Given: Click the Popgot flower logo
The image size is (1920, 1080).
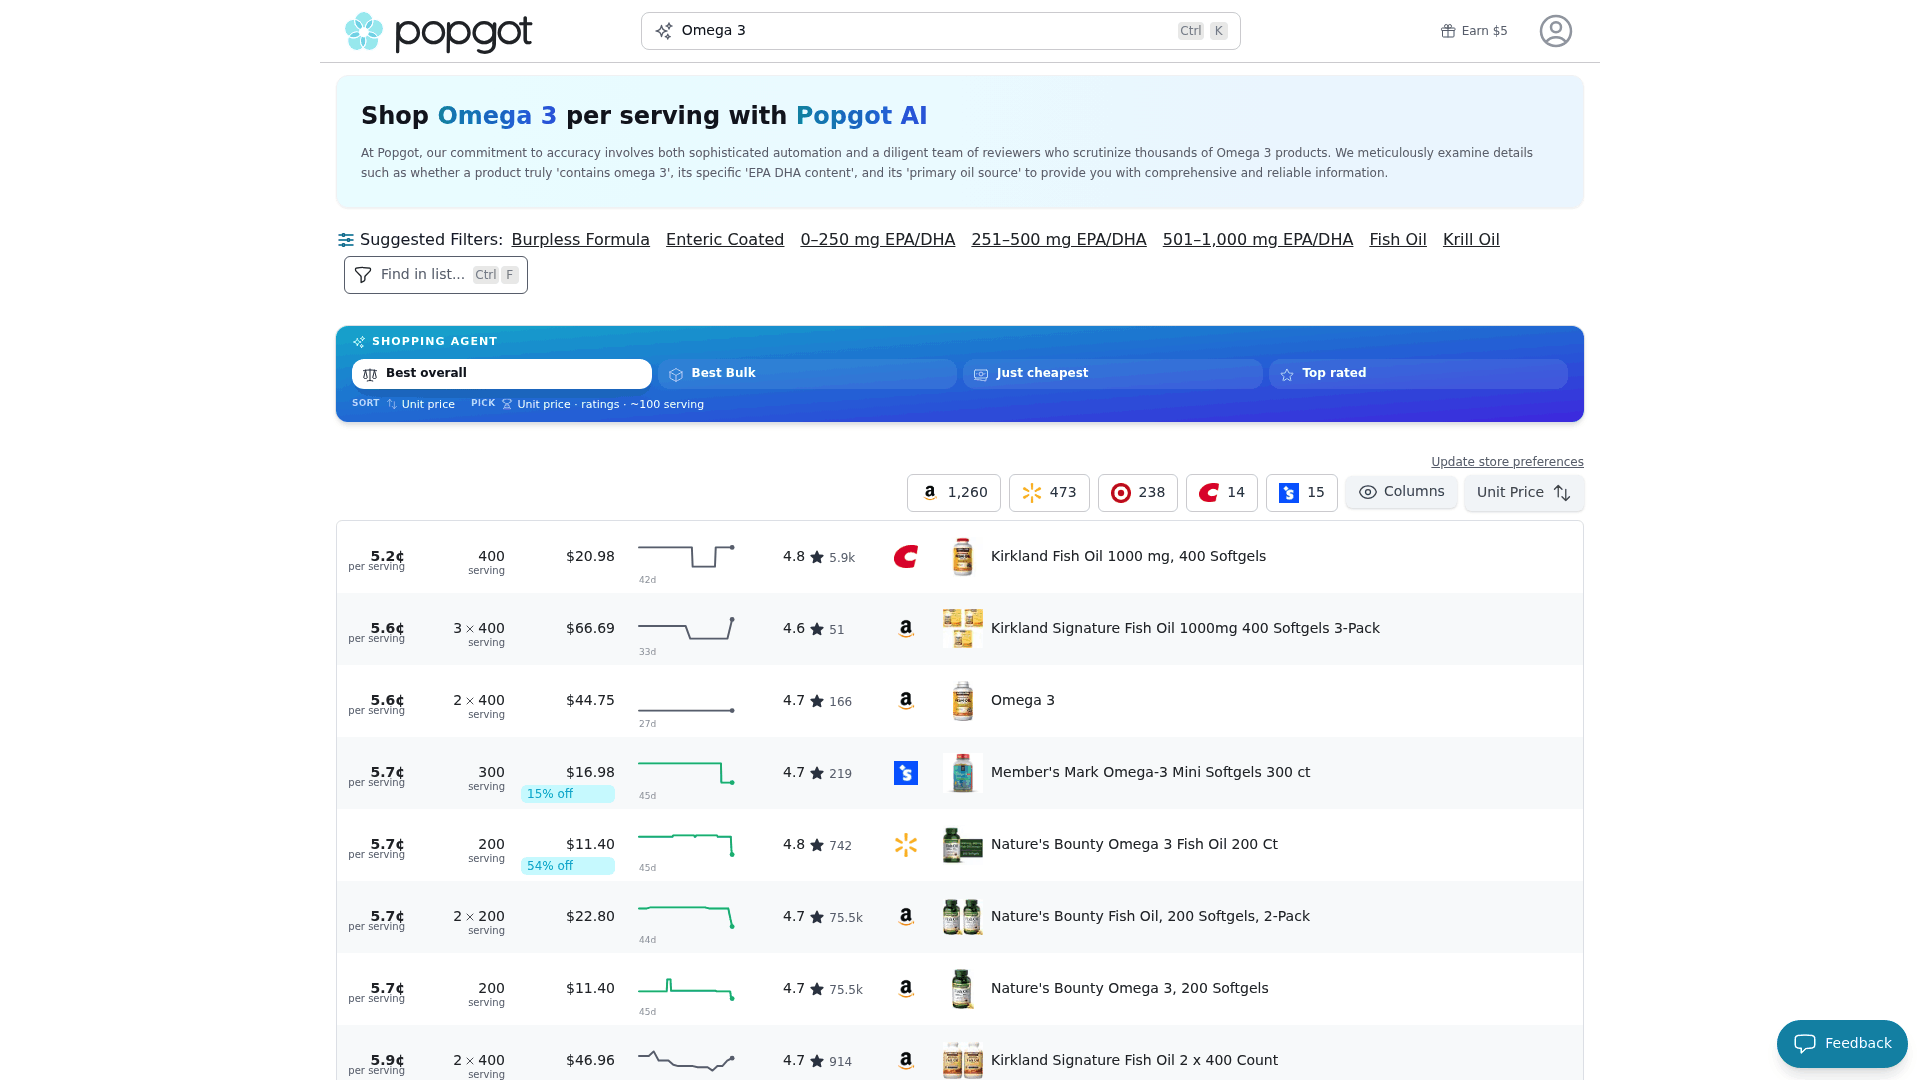Looking at the screenshot, I should point(364,32).
